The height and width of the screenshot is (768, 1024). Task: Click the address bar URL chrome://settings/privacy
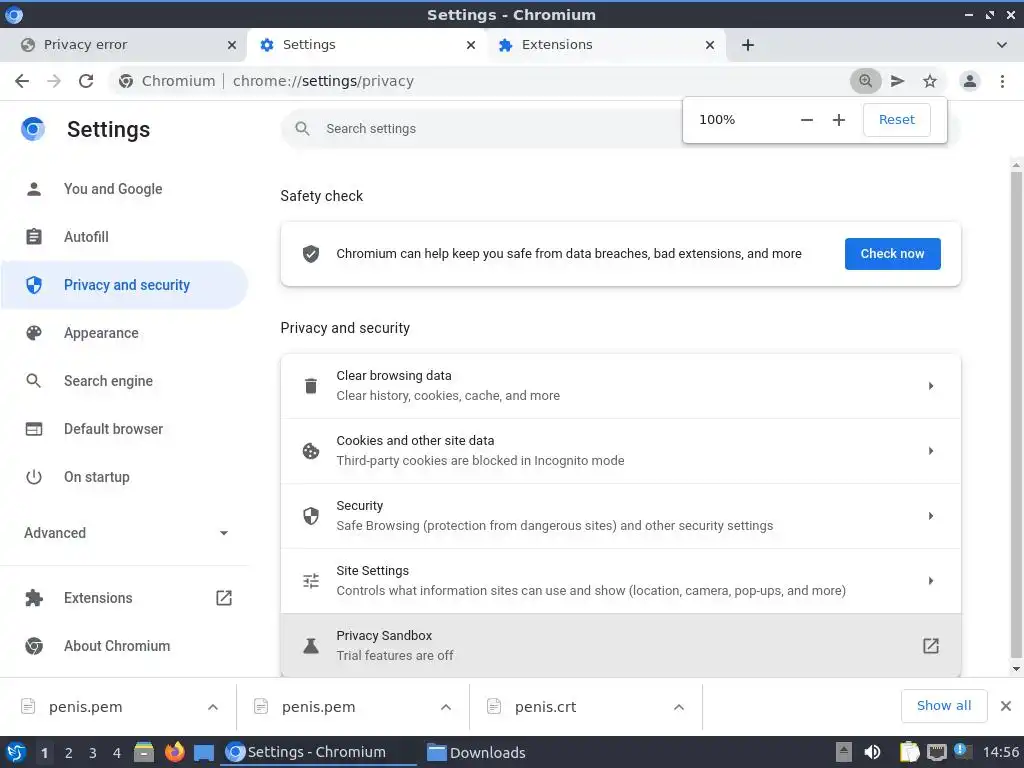pos(323,81)
